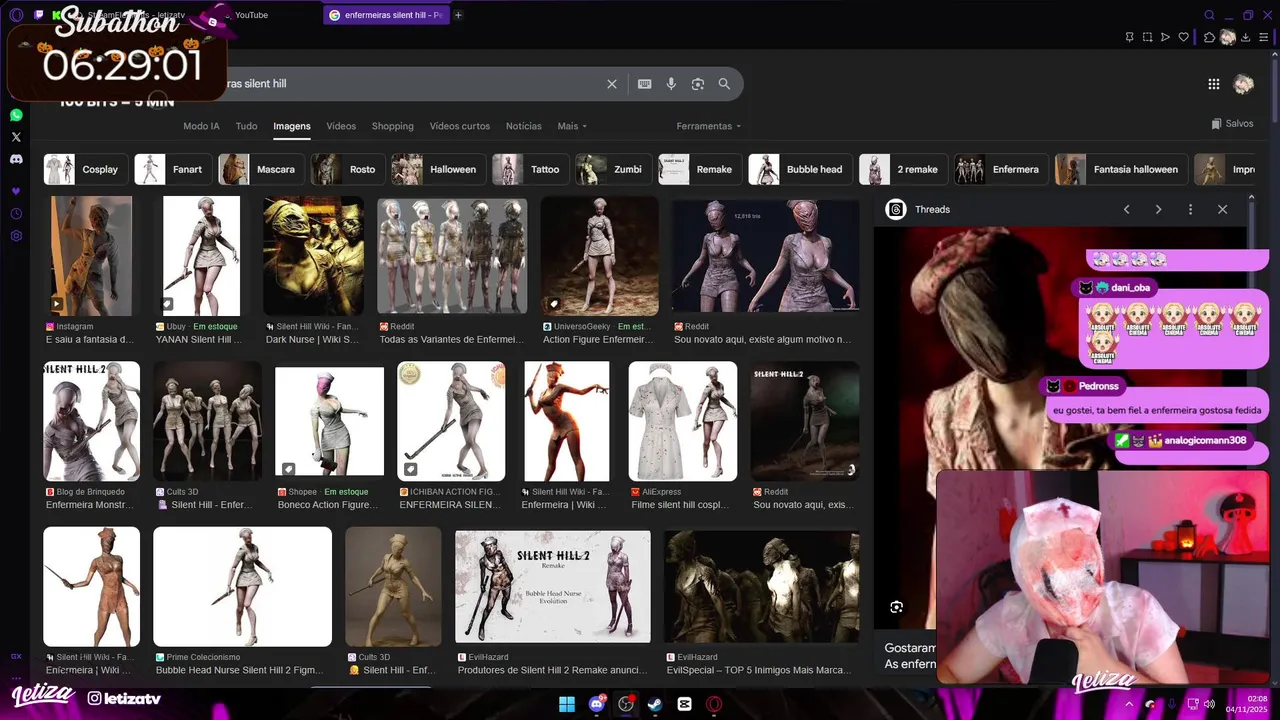The height and width of the screenshot is (720, 1280).
Task: Switch to the Tudo results tab
Action: click(246, 126)
